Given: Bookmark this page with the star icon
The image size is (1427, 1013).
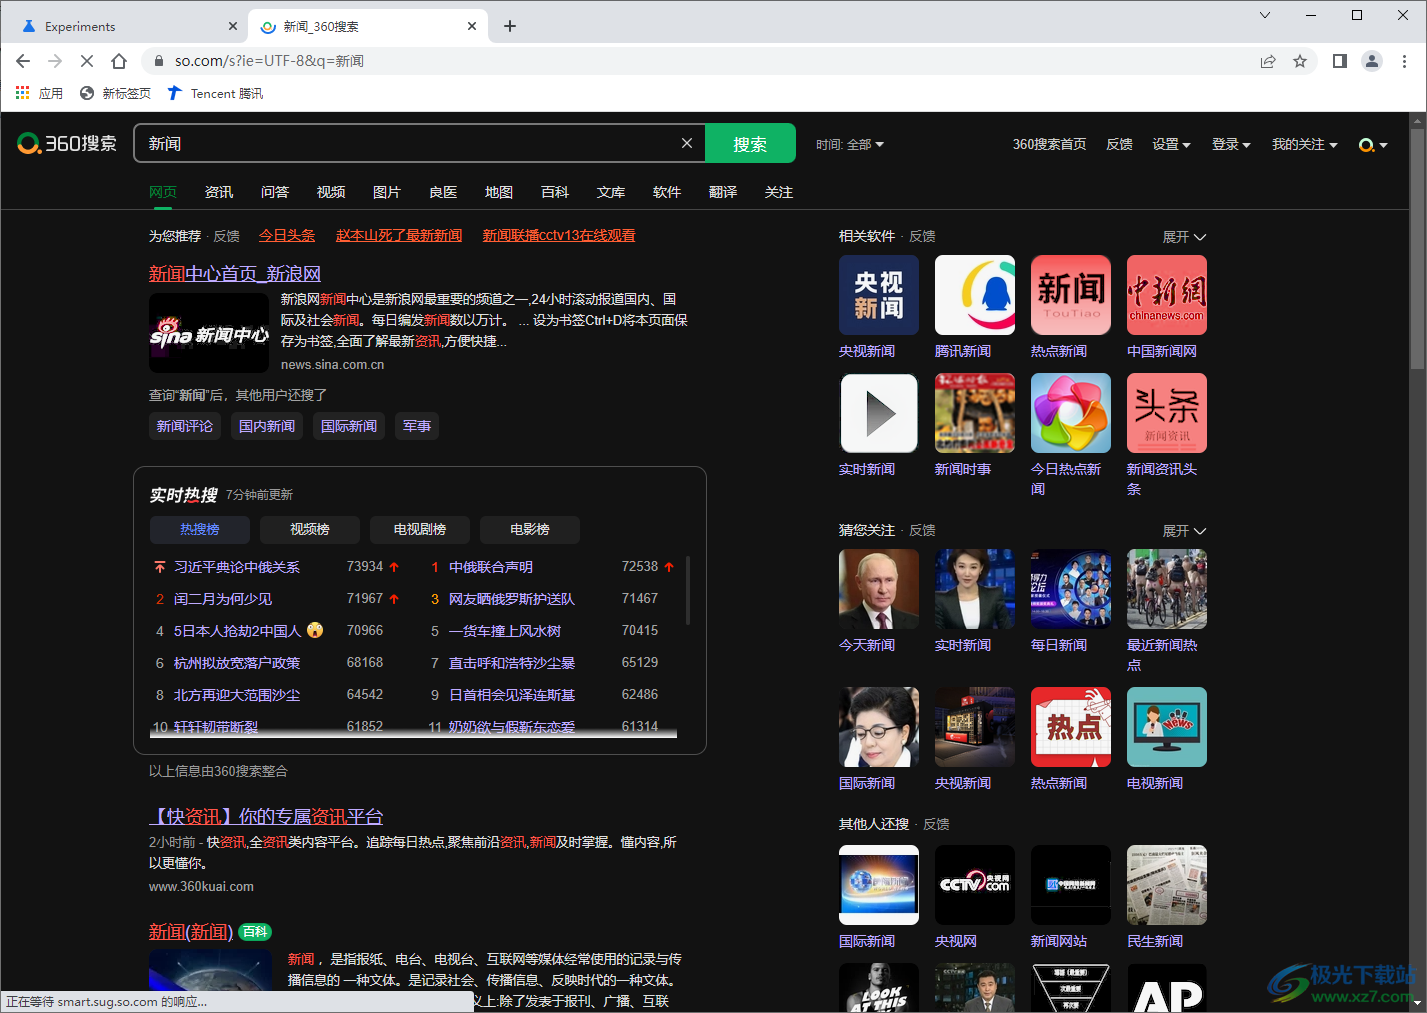Looking at the screenshot, I should point(1300,61).
